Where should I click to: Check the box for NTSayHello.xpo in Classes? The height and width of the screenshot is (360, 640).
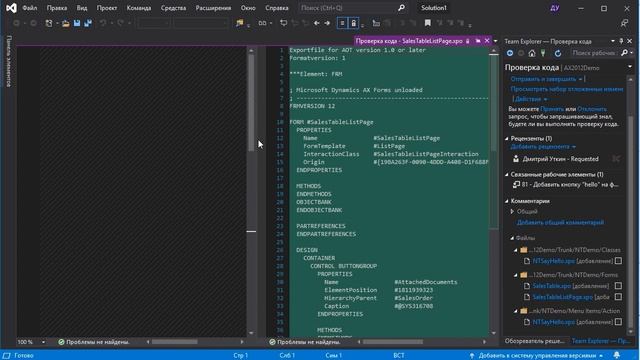[x=618, y=260]
